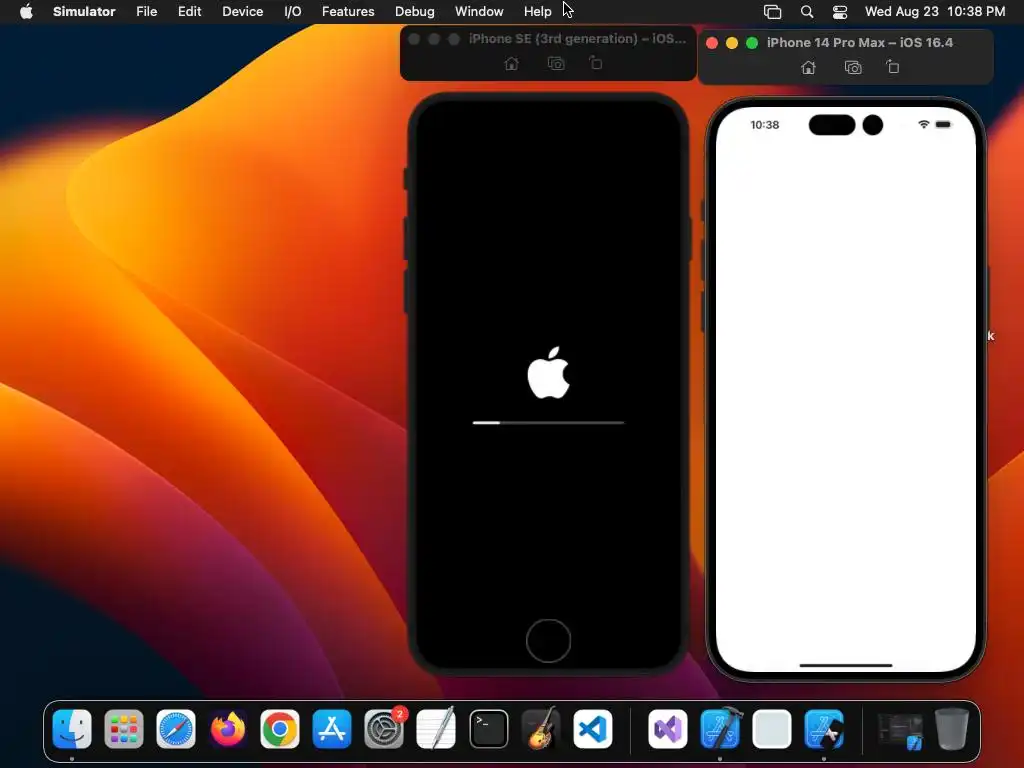
Task: Open the I/O menu
Action: point(293,11)
